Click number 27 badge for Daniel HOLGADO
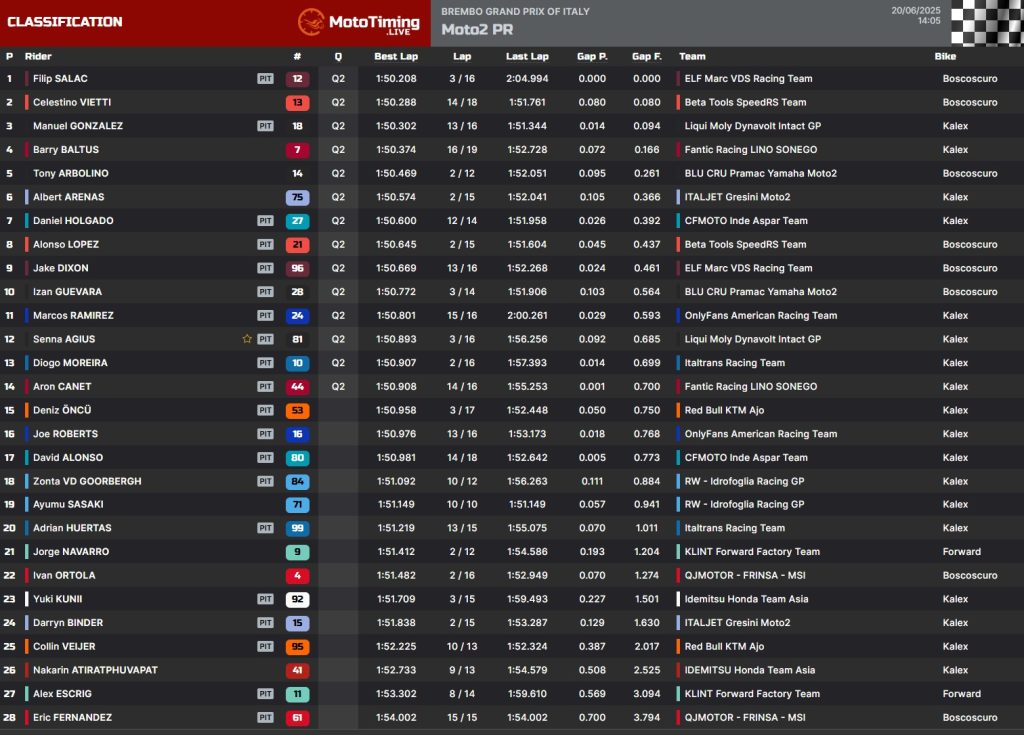Screen dimensions: 1024x735 tap(297, 221)
